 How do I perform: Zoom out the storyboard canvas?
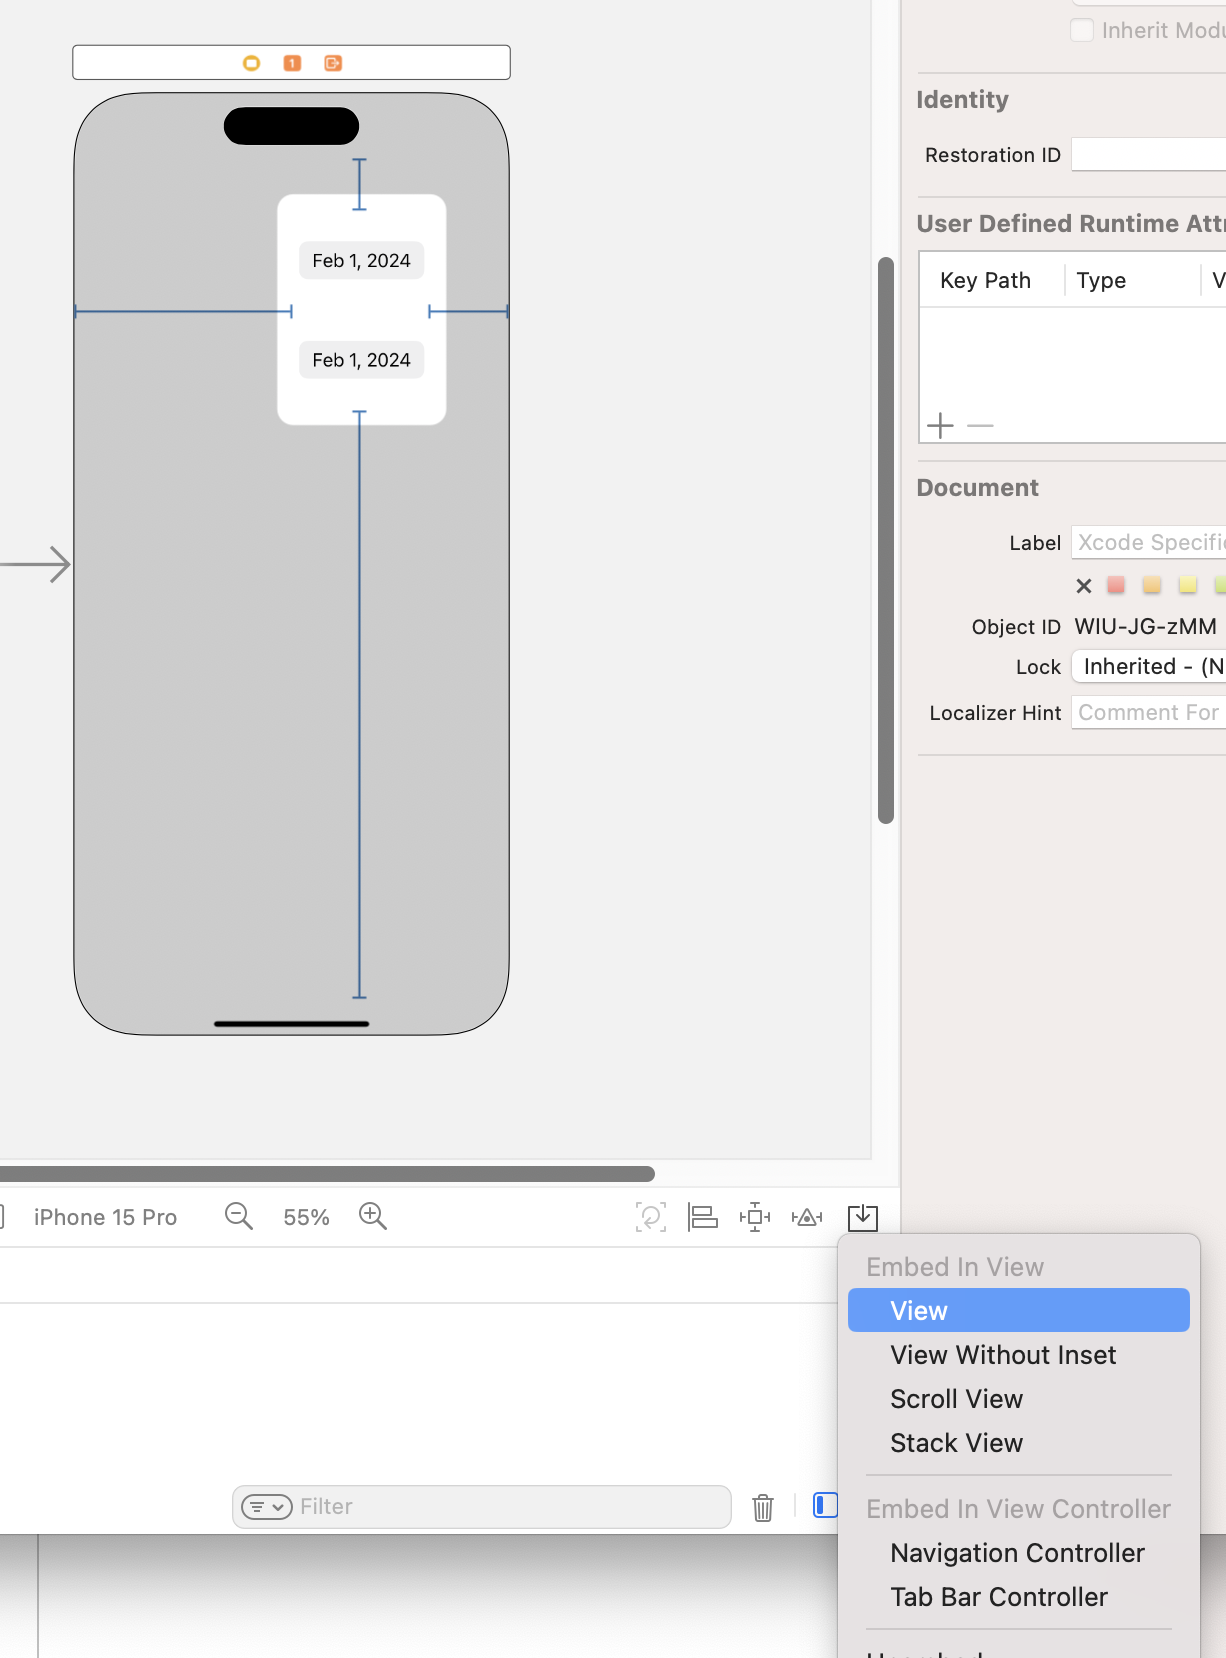coord(239,1216)
